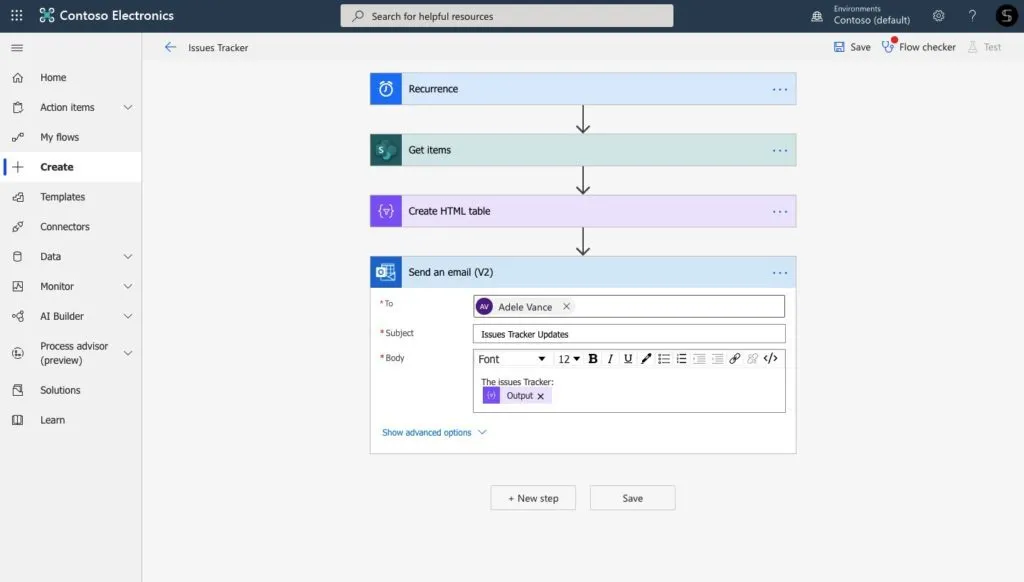
Task: Click the Issues Tracker flow title
Action: point(218,48)
